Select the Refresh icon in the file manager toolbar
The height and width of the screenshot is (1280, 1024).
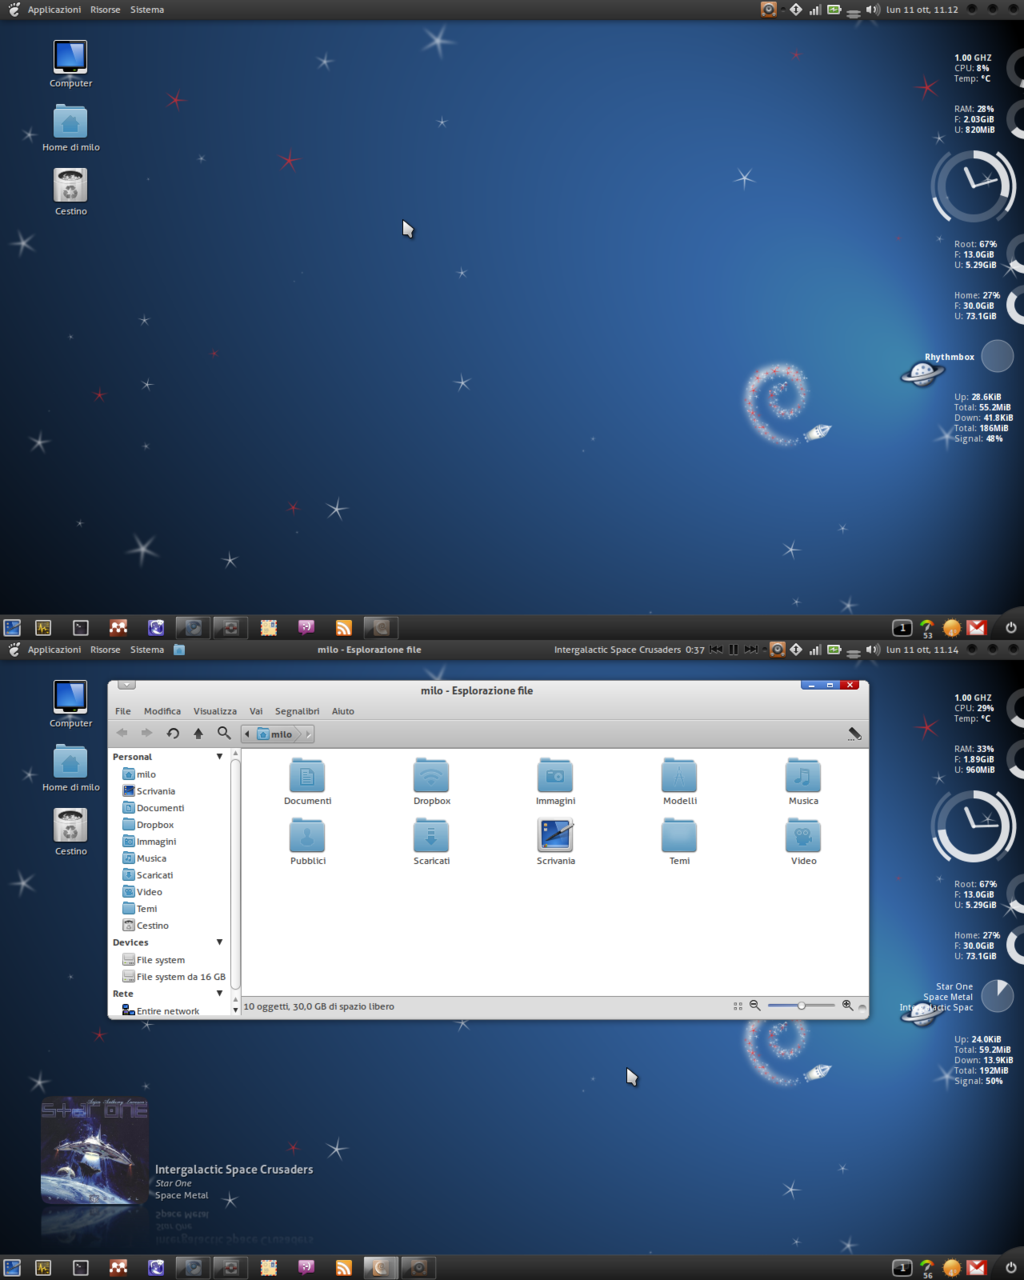click(x=172, y=733)
